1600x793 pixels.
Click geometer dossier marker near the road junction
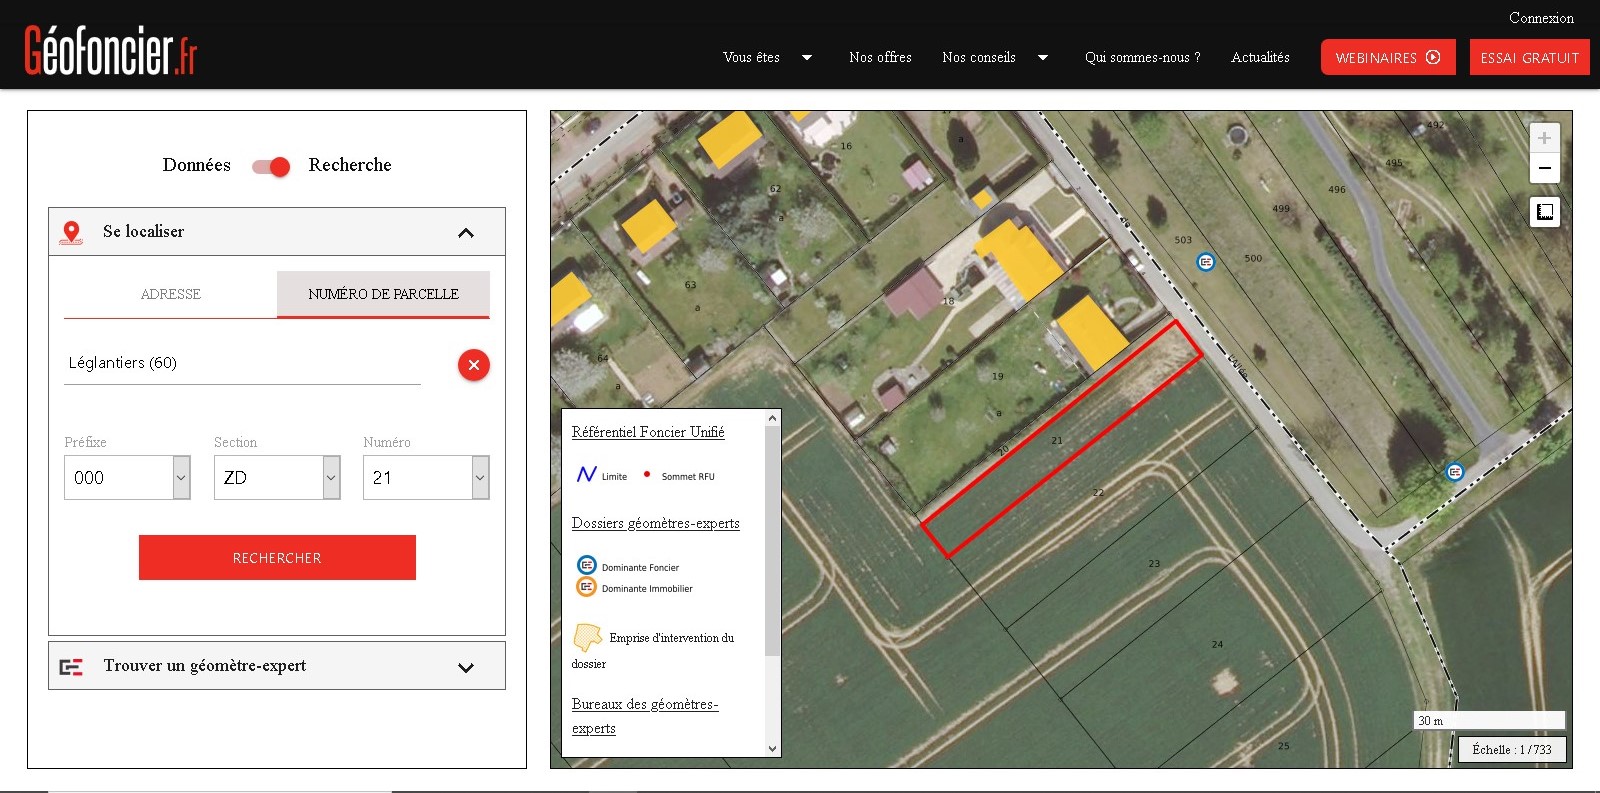(x=1455, y=472)
